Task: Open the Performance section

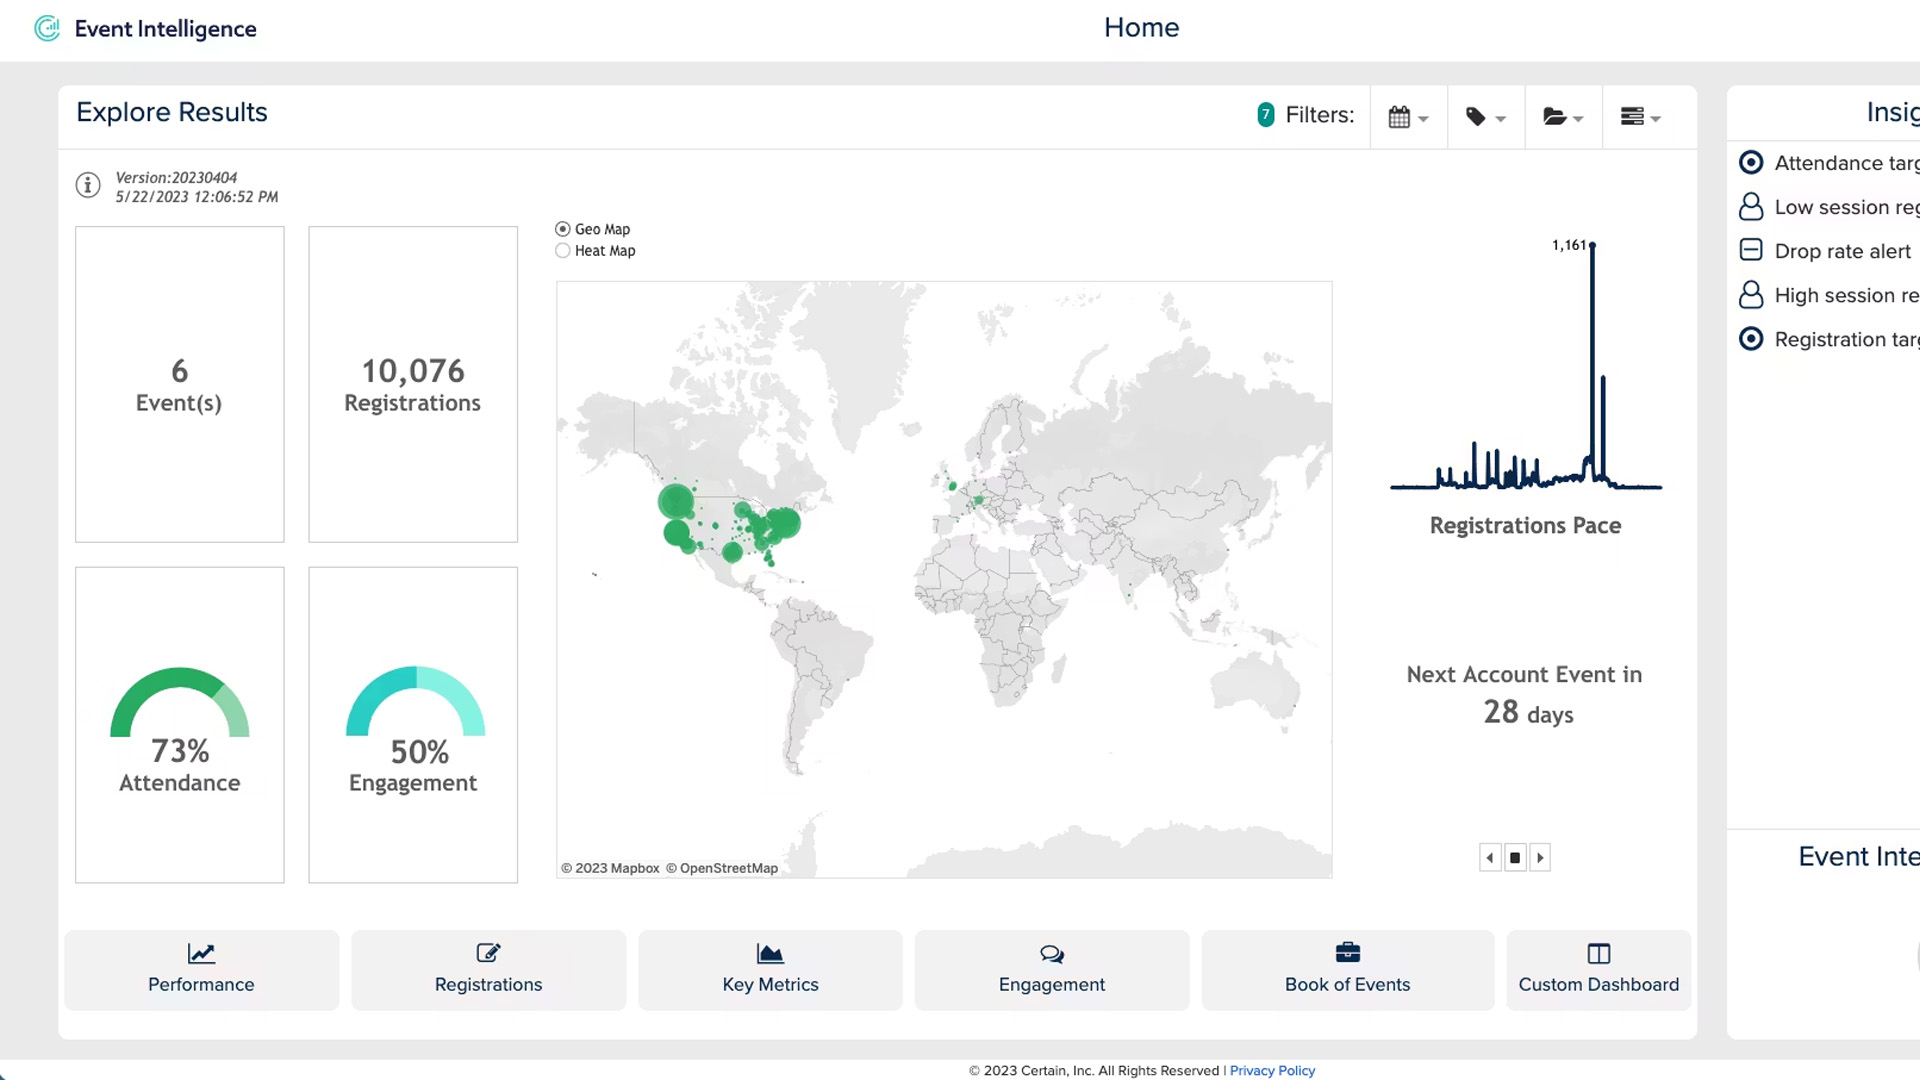Action: tap(201, 969)
